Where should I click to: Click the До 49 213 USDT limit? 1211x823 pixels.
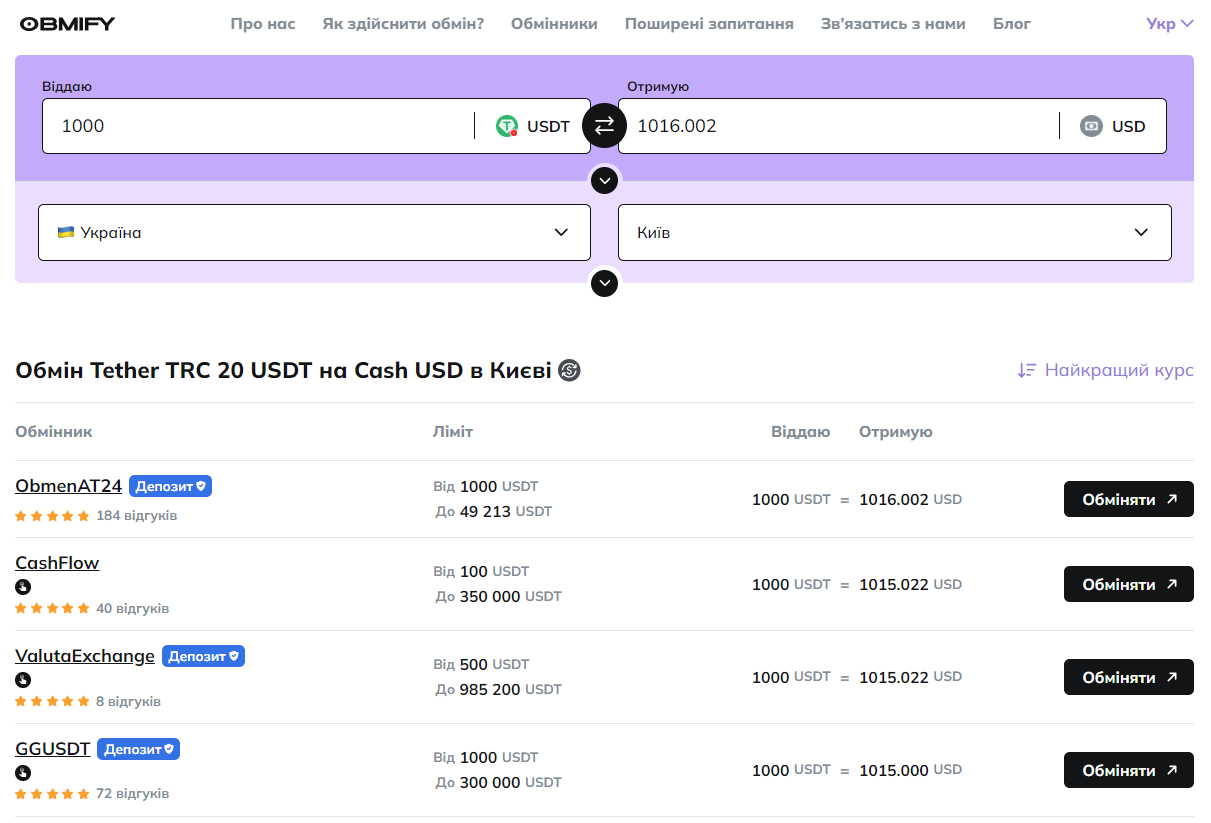click(x=494, y=511)
